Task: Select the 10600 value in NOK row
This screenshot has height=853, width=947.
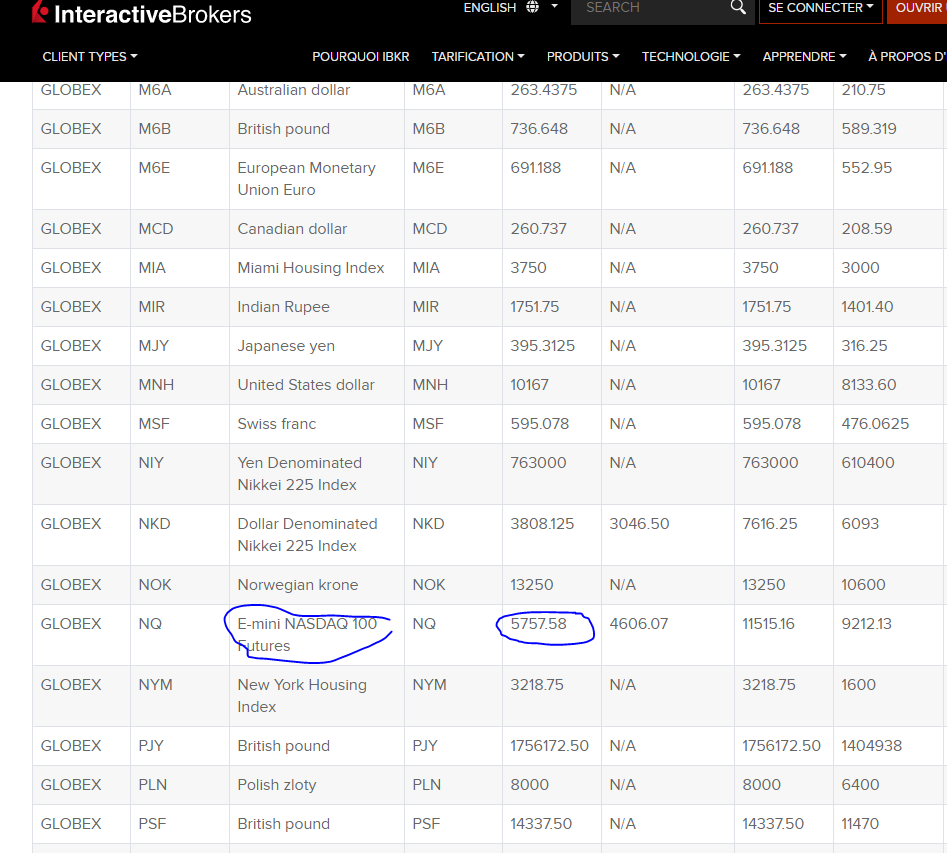Action: pos(863,585)
